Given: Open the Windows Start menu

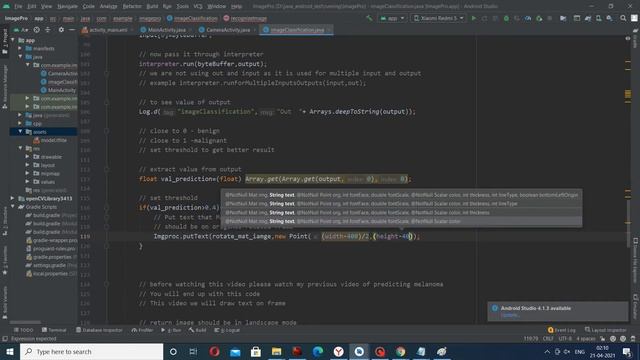Looking at the screenshot, I should (x=10, y=351).
